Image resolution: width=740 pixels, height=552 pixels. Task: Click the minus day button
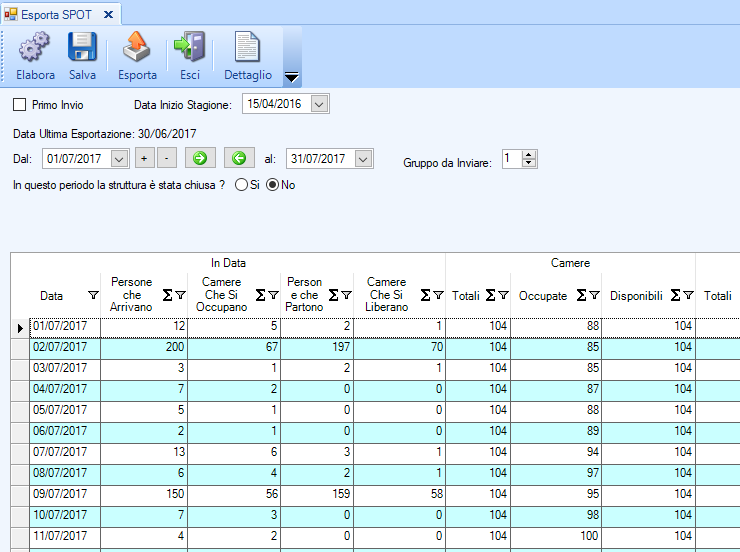[x=166, y=158]
